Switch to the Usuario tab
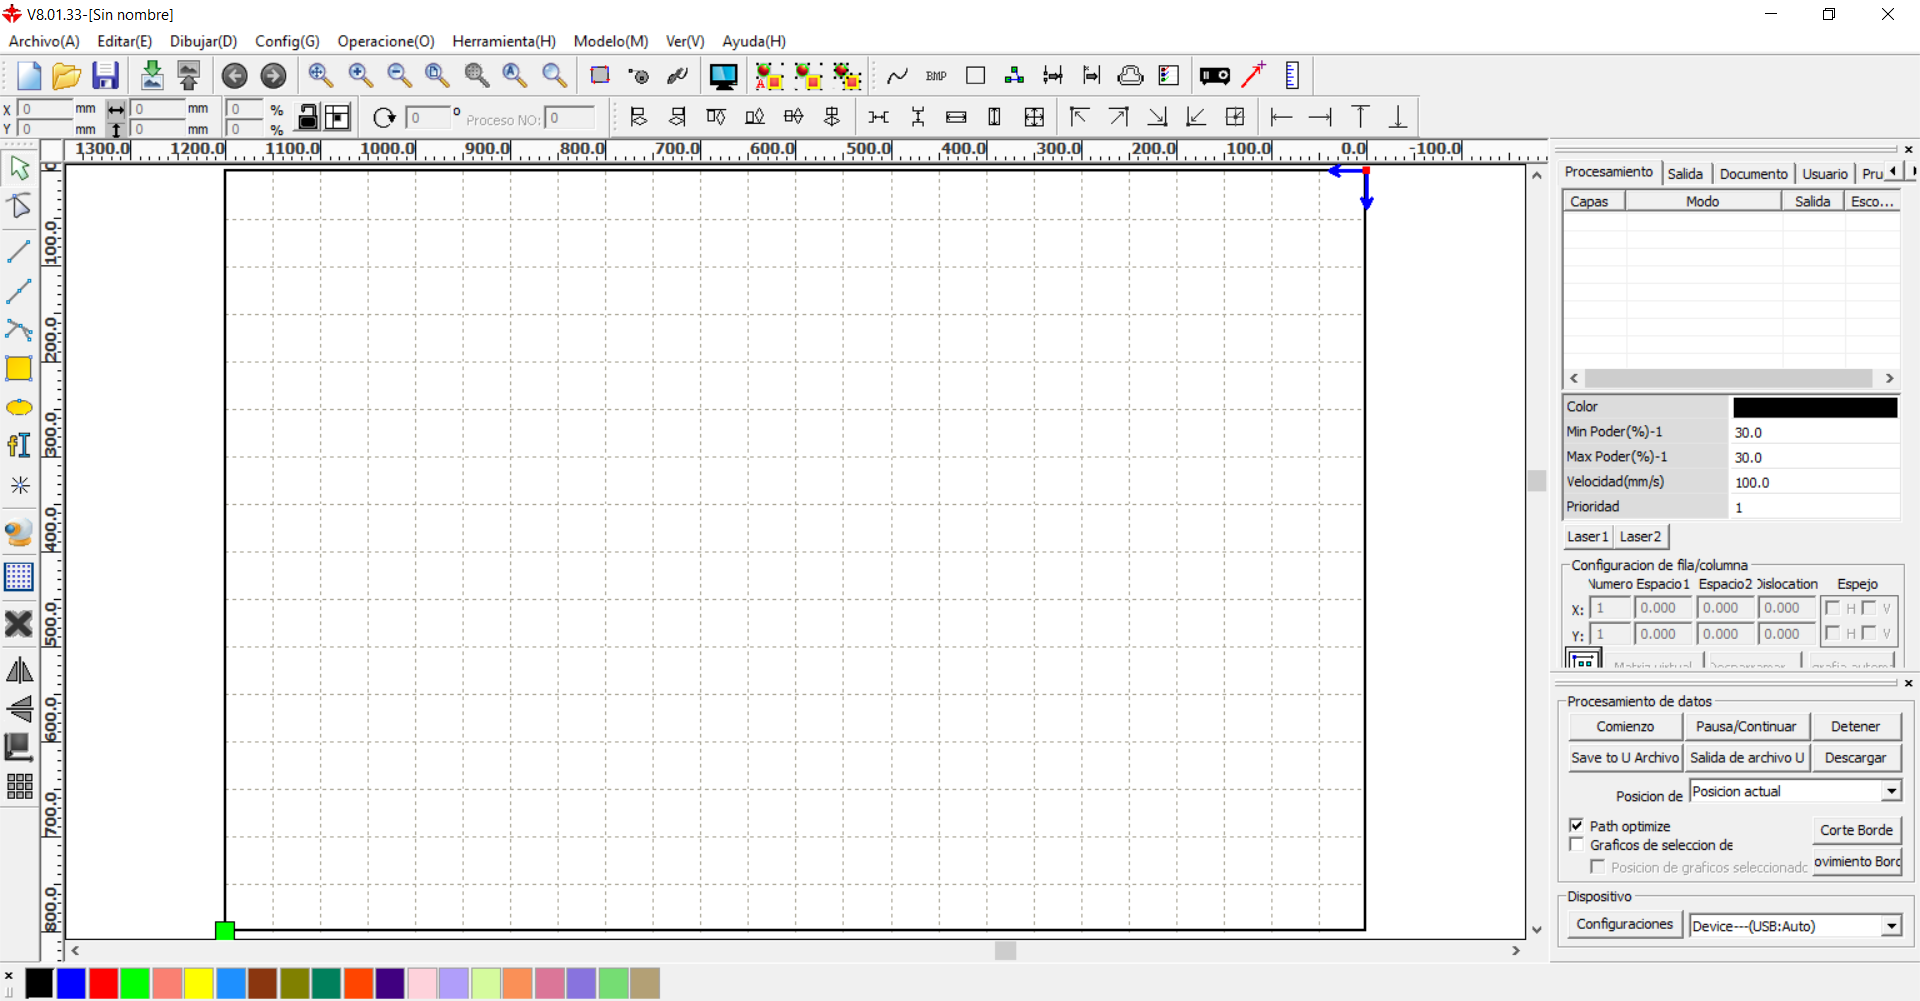Screen dimensions: 1920x1001 tap(1825, 174)
